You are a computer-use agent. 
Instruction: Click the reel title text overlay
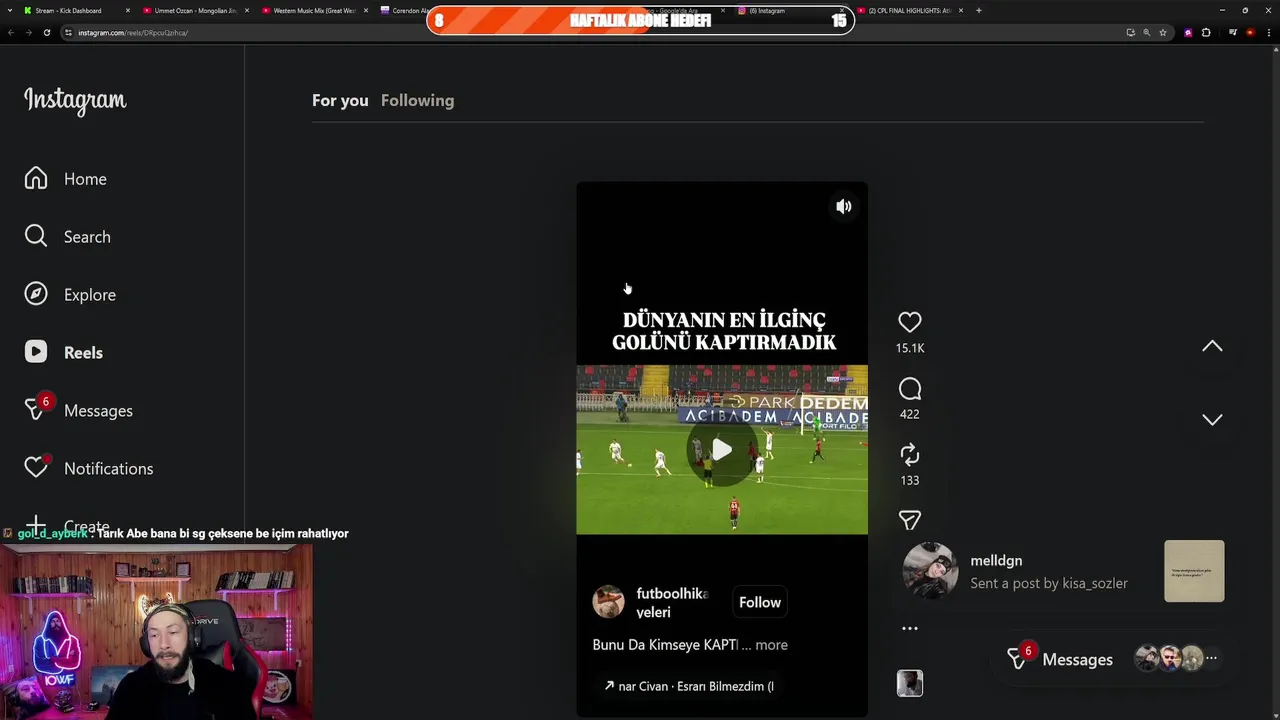(x=723, y=331)
